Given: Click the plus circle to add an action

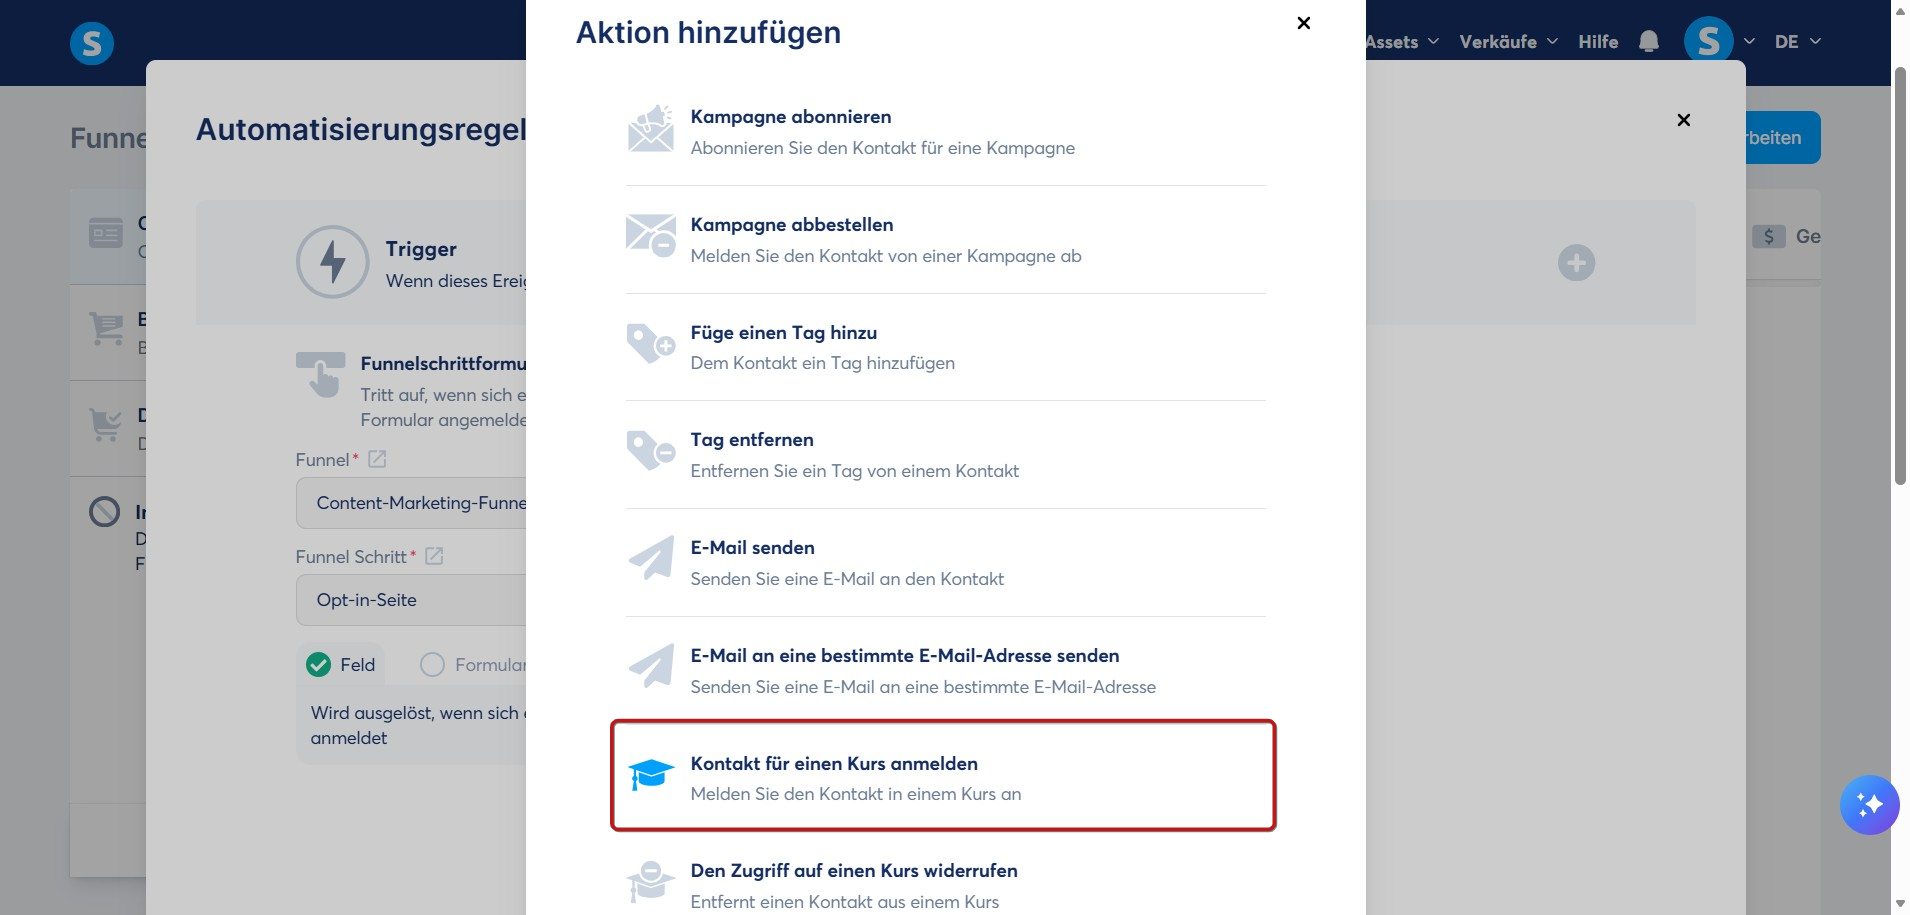Looking at the screenshot, I should coord(1576,263).
